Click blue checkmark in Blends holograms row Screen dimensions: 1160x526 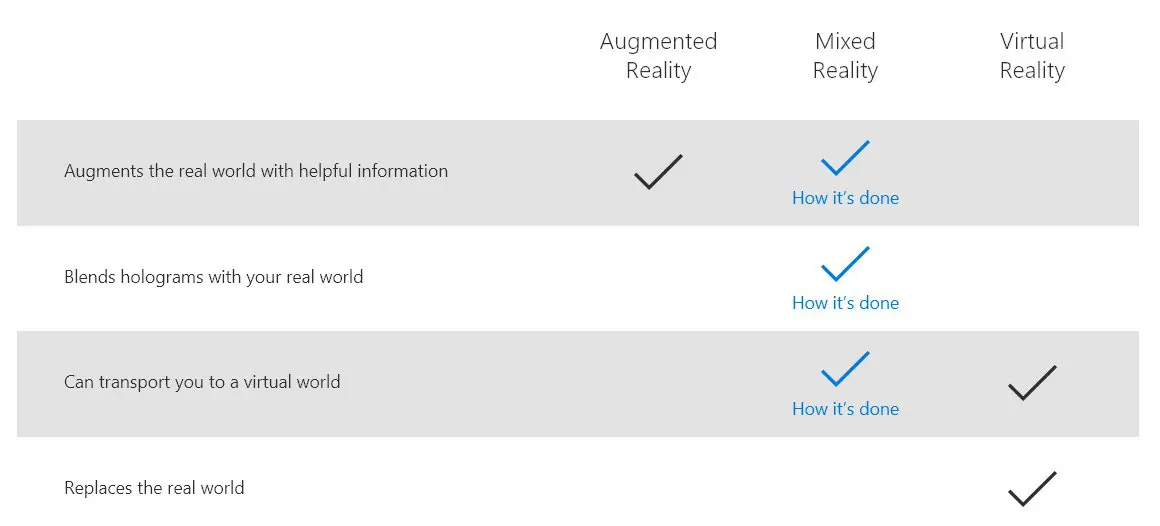845,263
